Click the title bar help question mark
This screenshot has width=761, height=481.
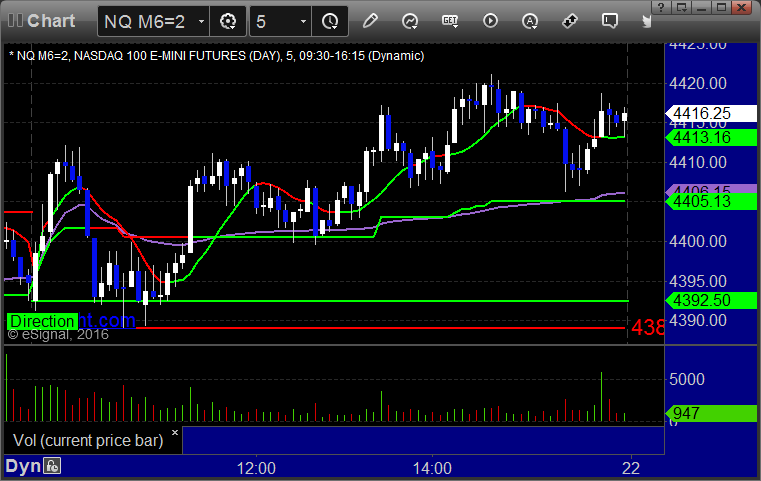pos(661,7)
